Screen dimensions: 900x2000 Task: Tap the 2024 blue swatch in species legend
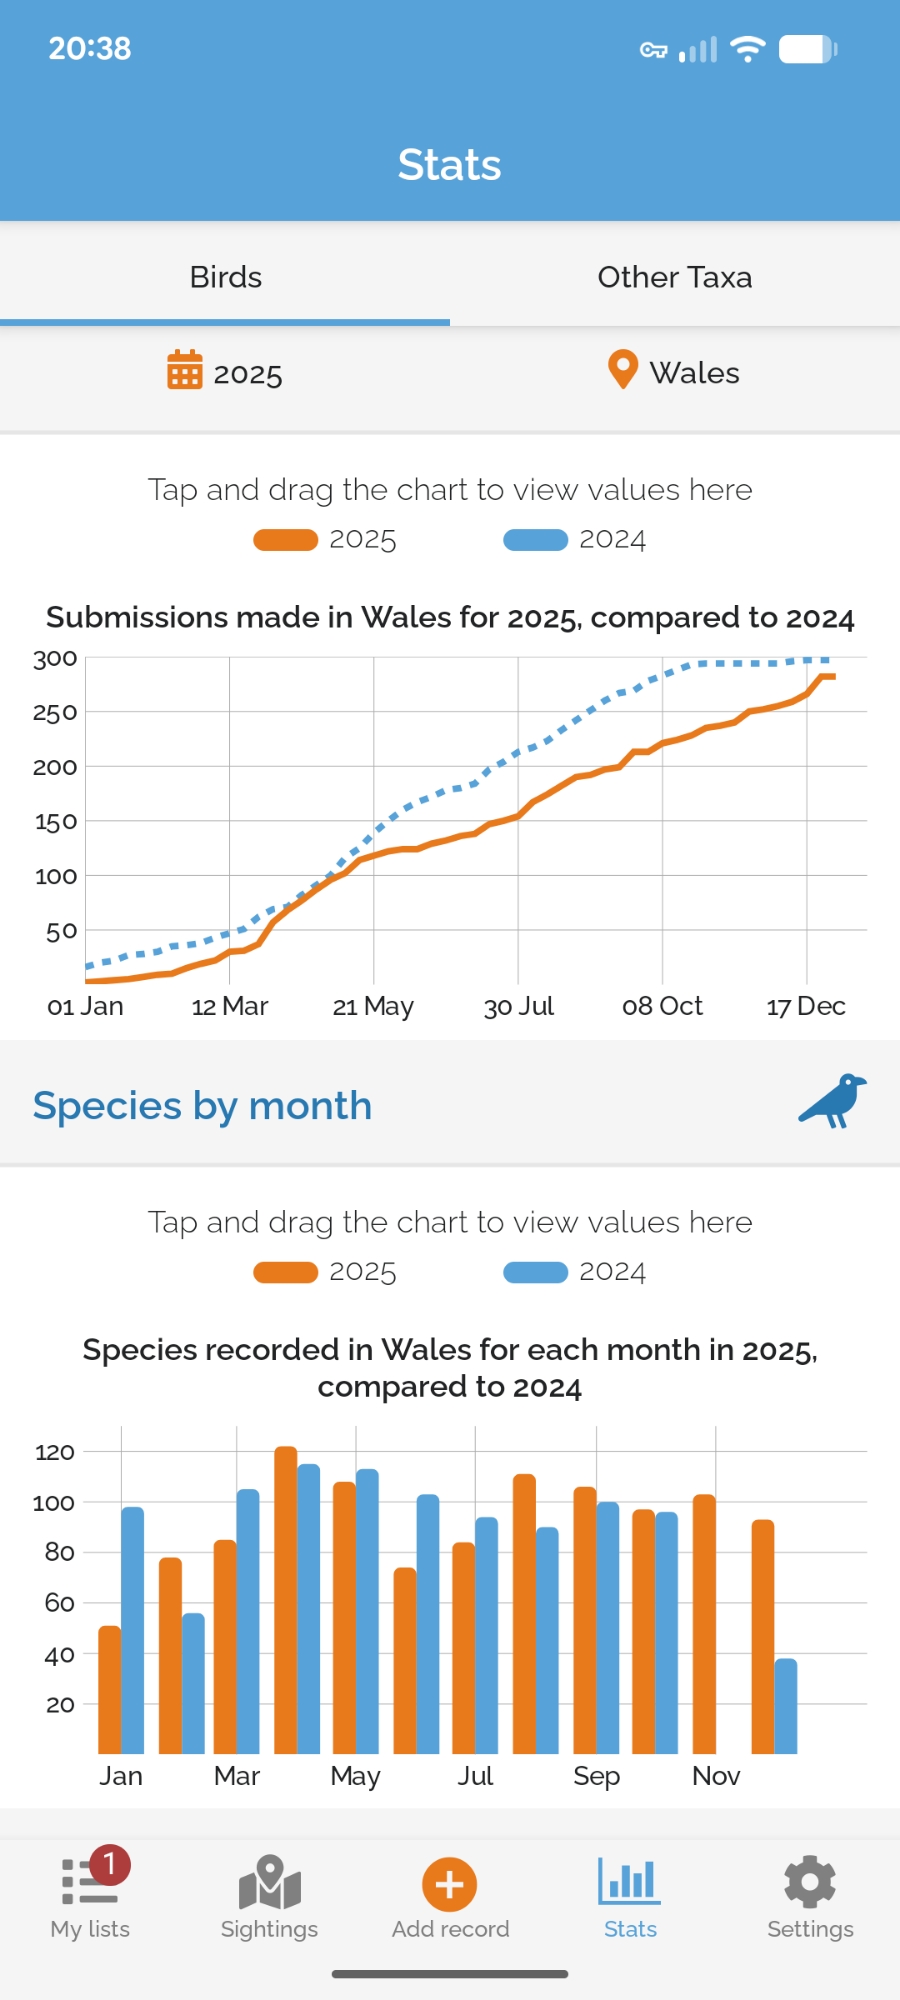click(536, 1272)
